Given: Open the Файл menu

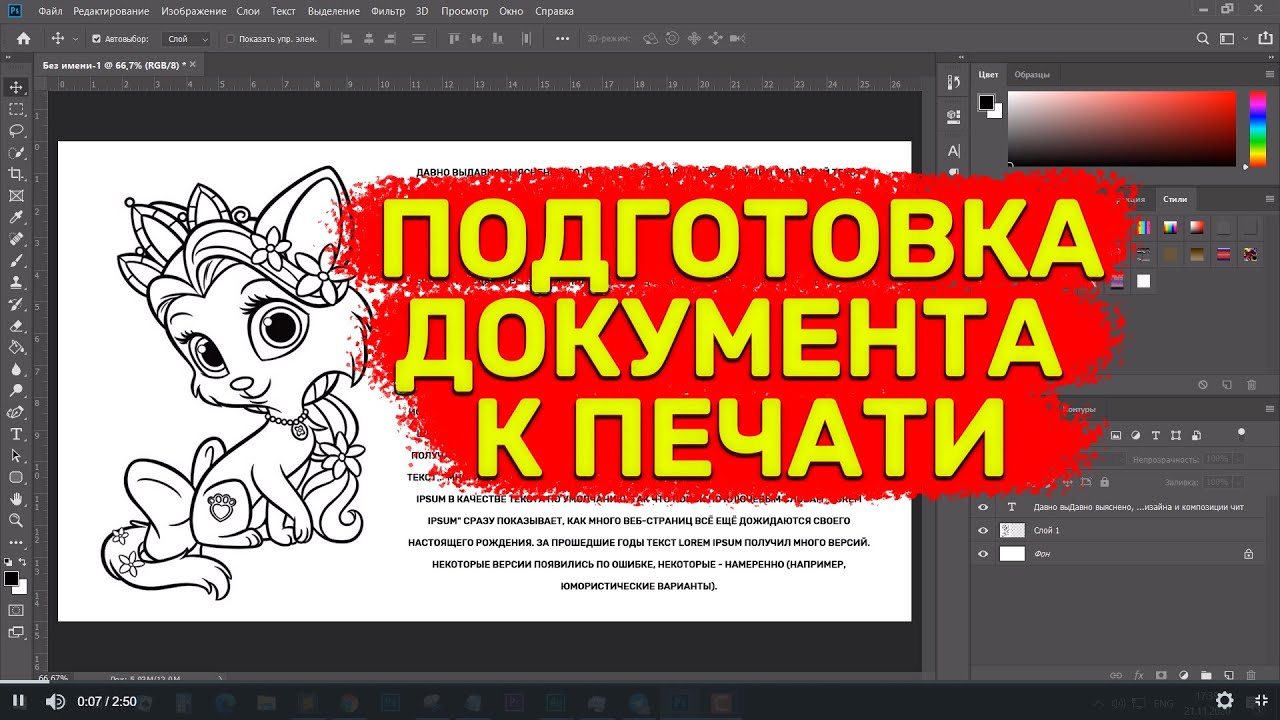Looking at the screenshot, I should pos(50,11).
